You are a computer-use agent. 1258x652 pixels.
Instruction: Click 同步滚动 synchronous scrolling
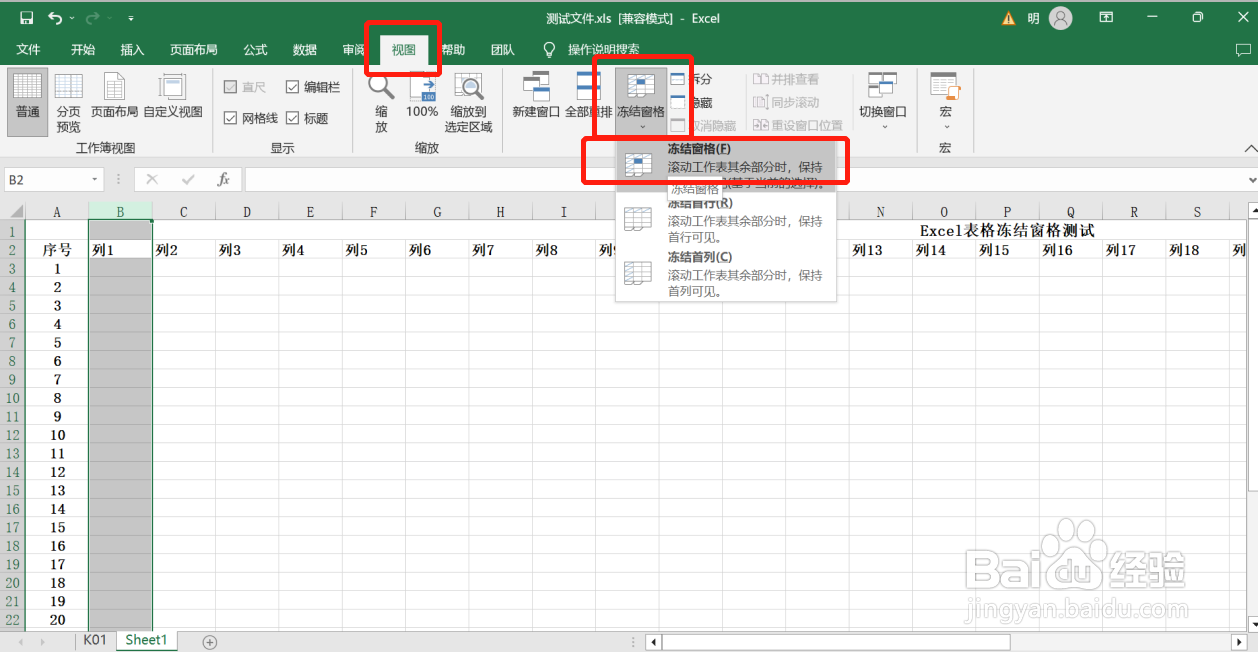tap(786, 102)
